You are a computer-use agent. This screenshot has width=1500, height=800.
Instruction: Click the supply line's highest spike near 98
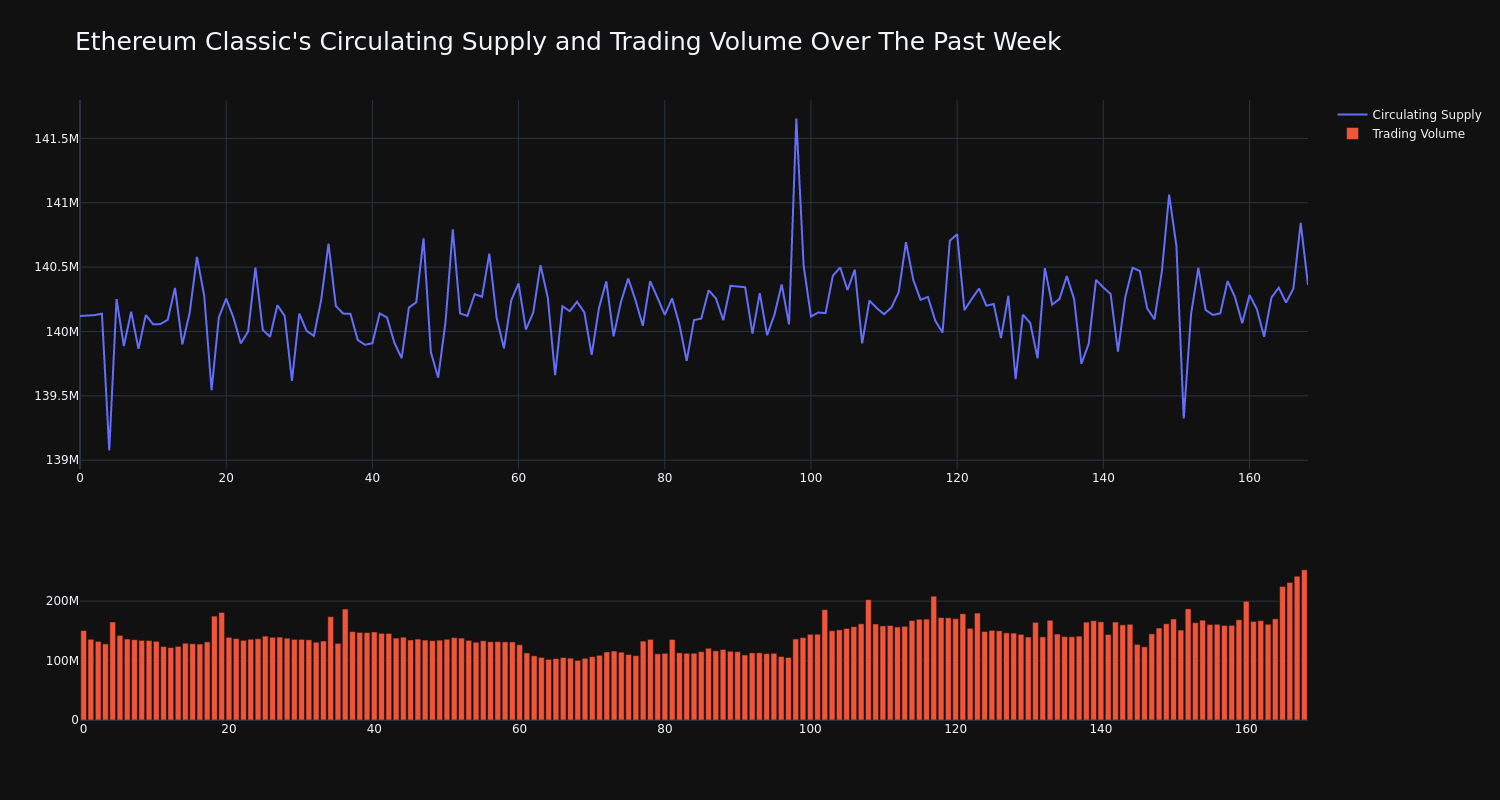[796, 120]
